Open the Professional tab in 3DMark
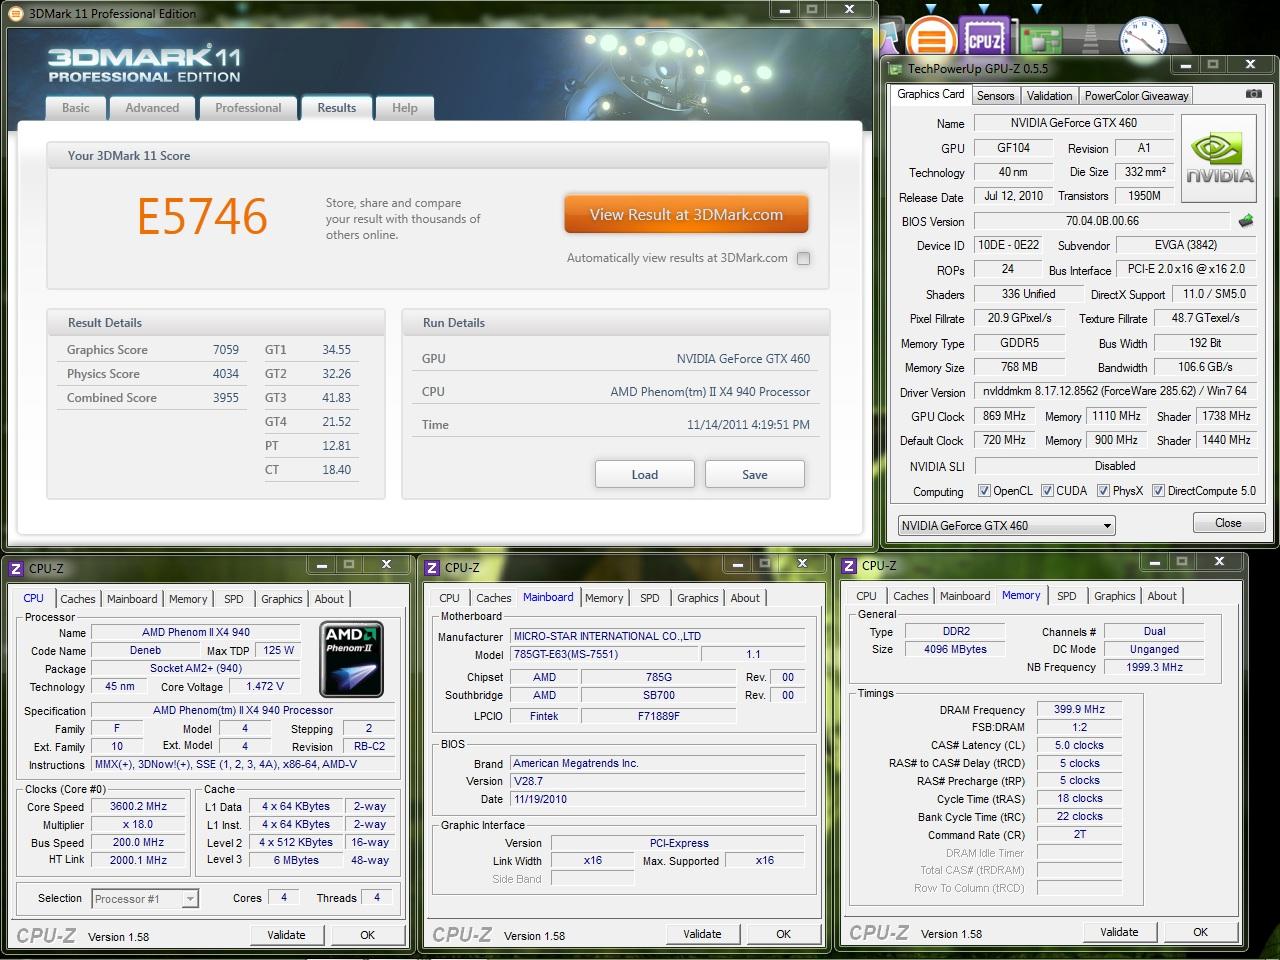Screen dimensions: 1280x960 tap(248, 108)
